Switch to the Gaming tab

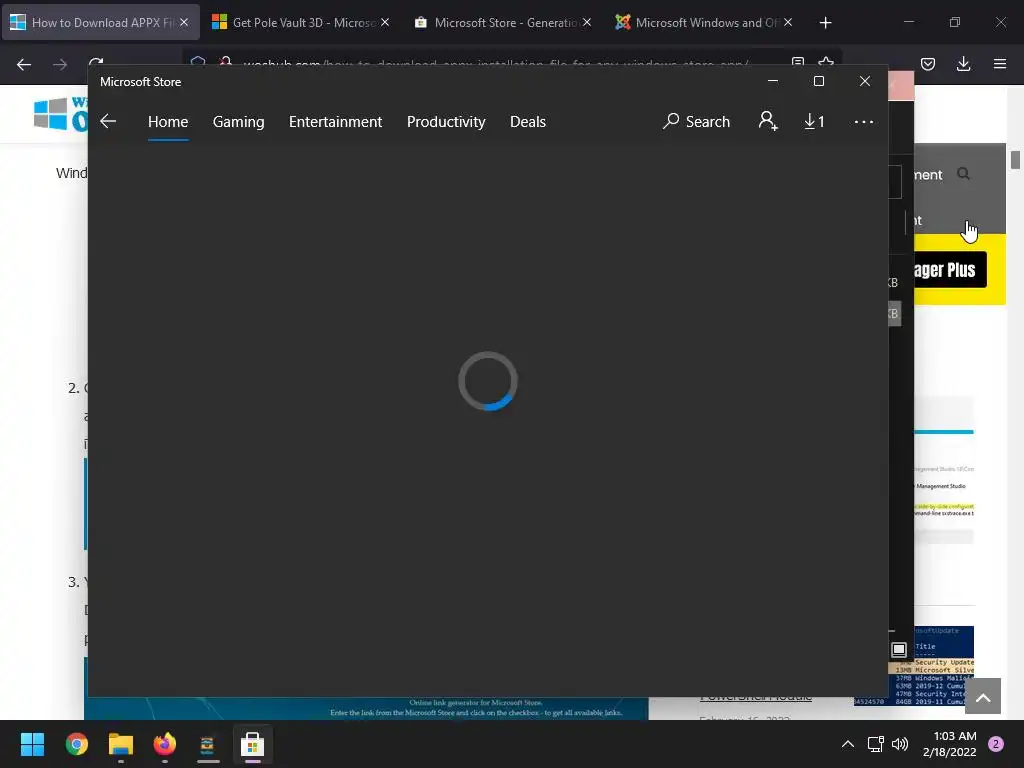[x=238, y=121]
